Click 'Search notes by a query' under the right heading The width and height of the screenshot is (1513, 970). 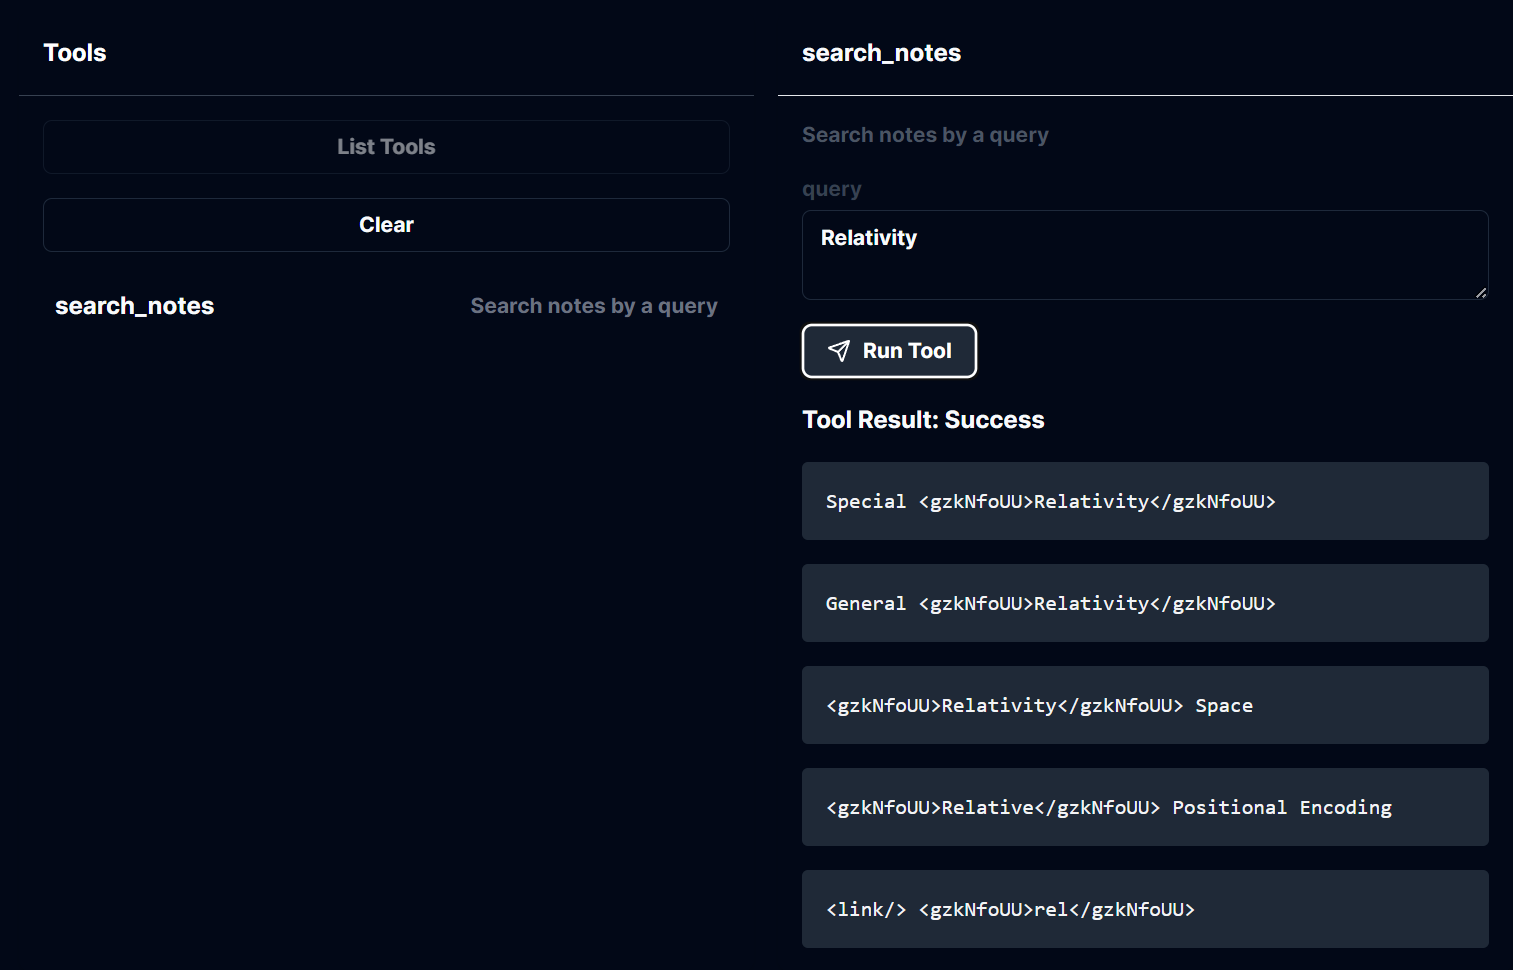tap(925, 135)
